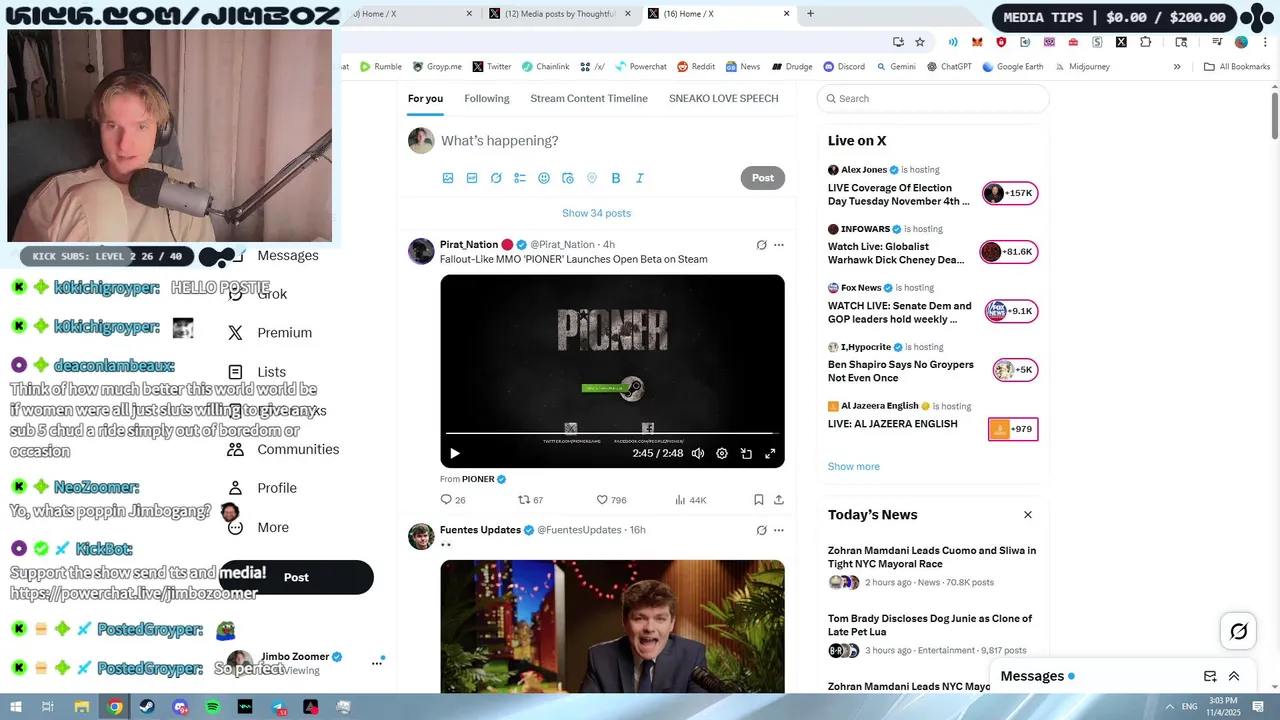Mute the PIONER video volume
The width and height of the screenshot is (1280, 720).
pos(698,453)
